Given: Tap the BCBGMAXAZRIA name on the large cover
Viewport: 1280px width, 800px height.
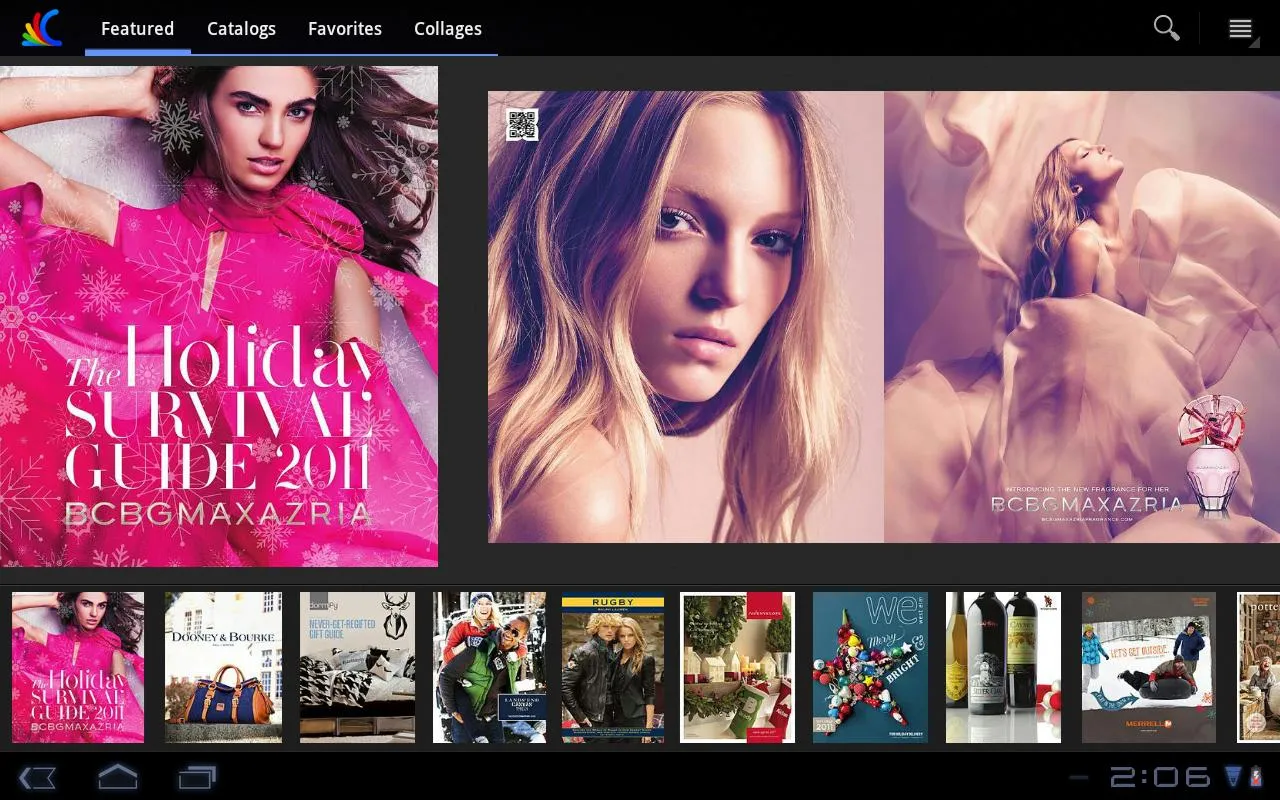Looking at the screenshot, I should click(x=218, y=514).
